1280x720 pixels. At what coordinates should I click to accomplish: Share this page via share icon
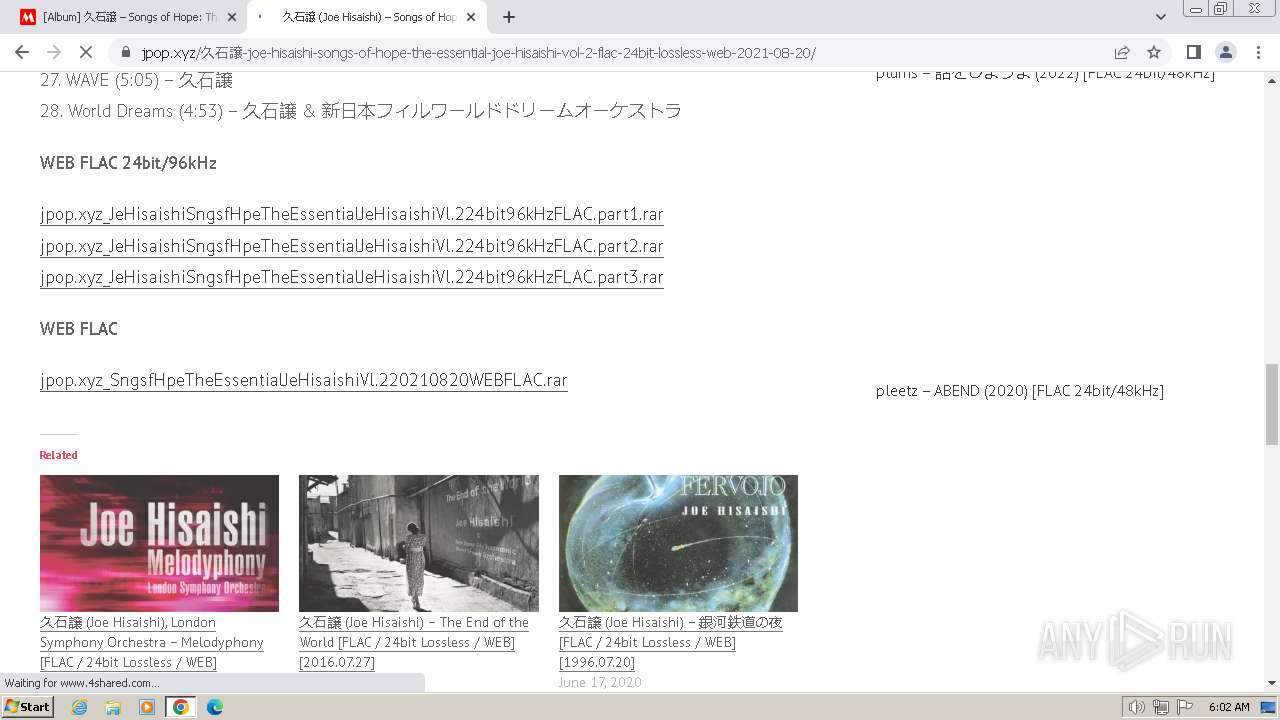pos(1122,52)
